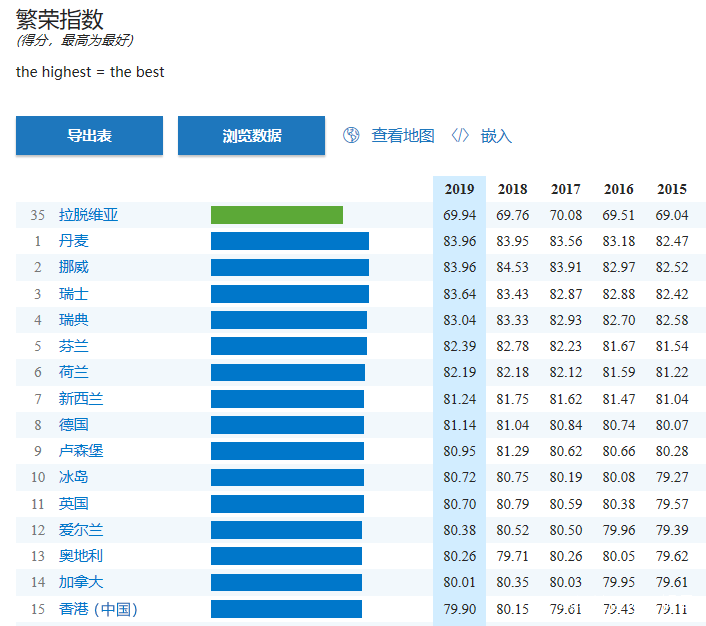Open the 新西兰 country link

[81, 399]
